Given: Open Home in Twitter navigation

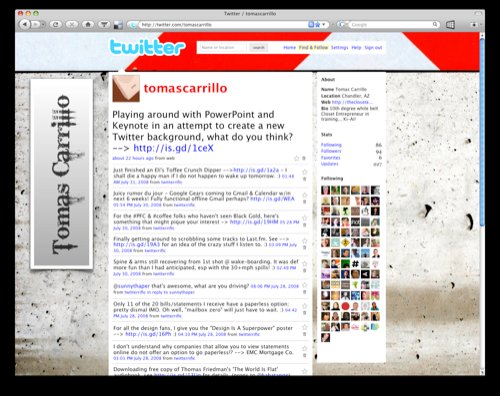Looking at the screenshot, I should [x=289, y=48].
